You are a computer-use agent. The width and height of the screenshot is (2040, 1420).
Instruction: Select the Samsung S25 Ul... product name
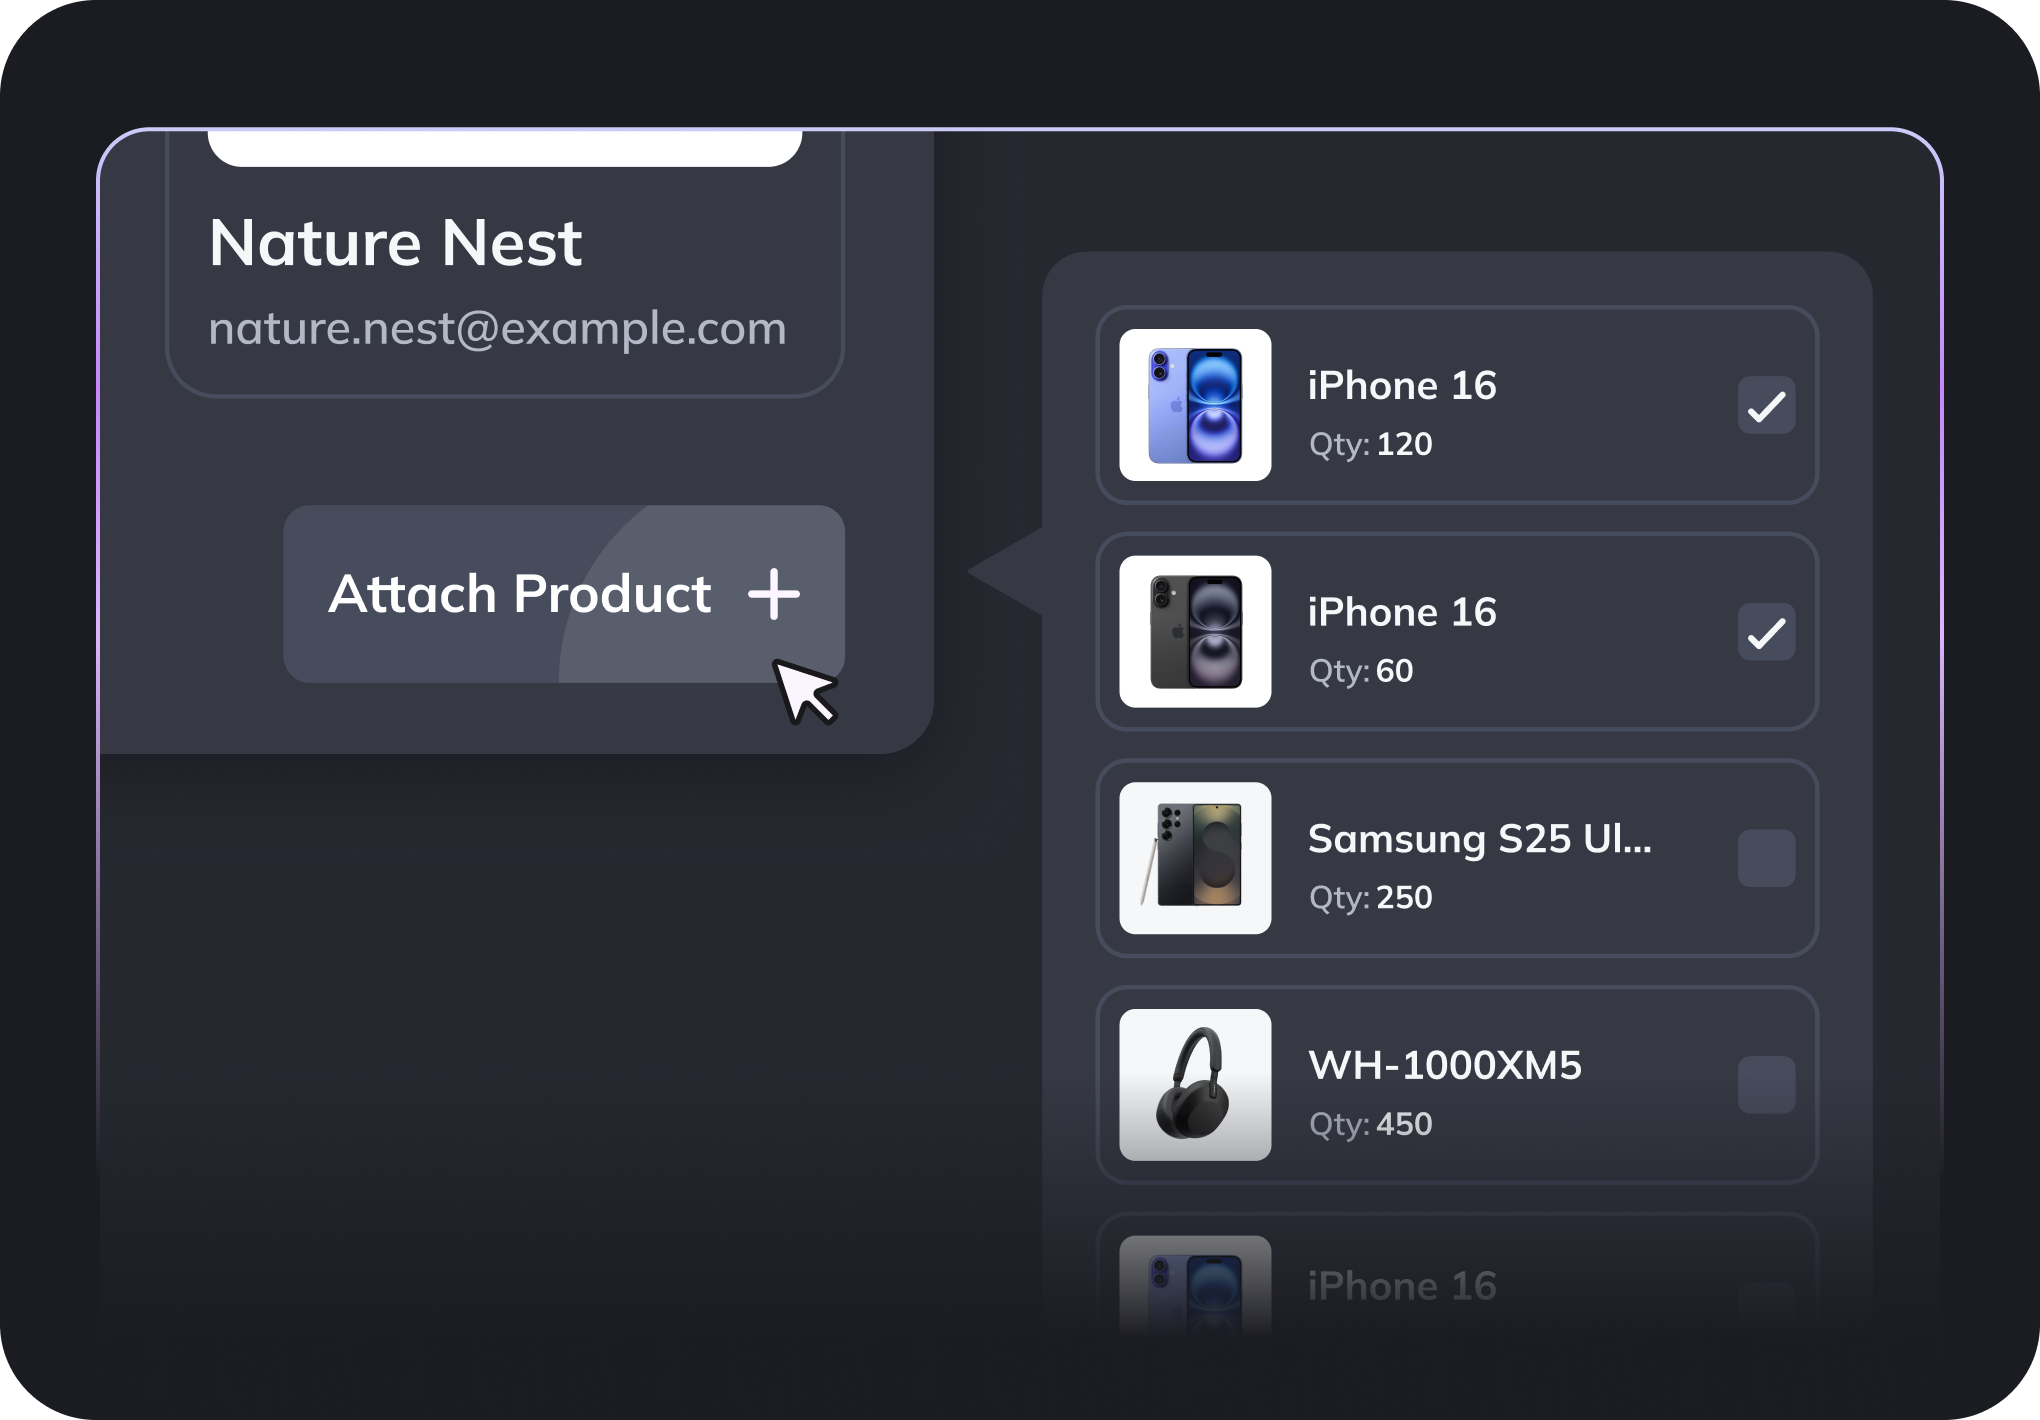point(1479,839)
